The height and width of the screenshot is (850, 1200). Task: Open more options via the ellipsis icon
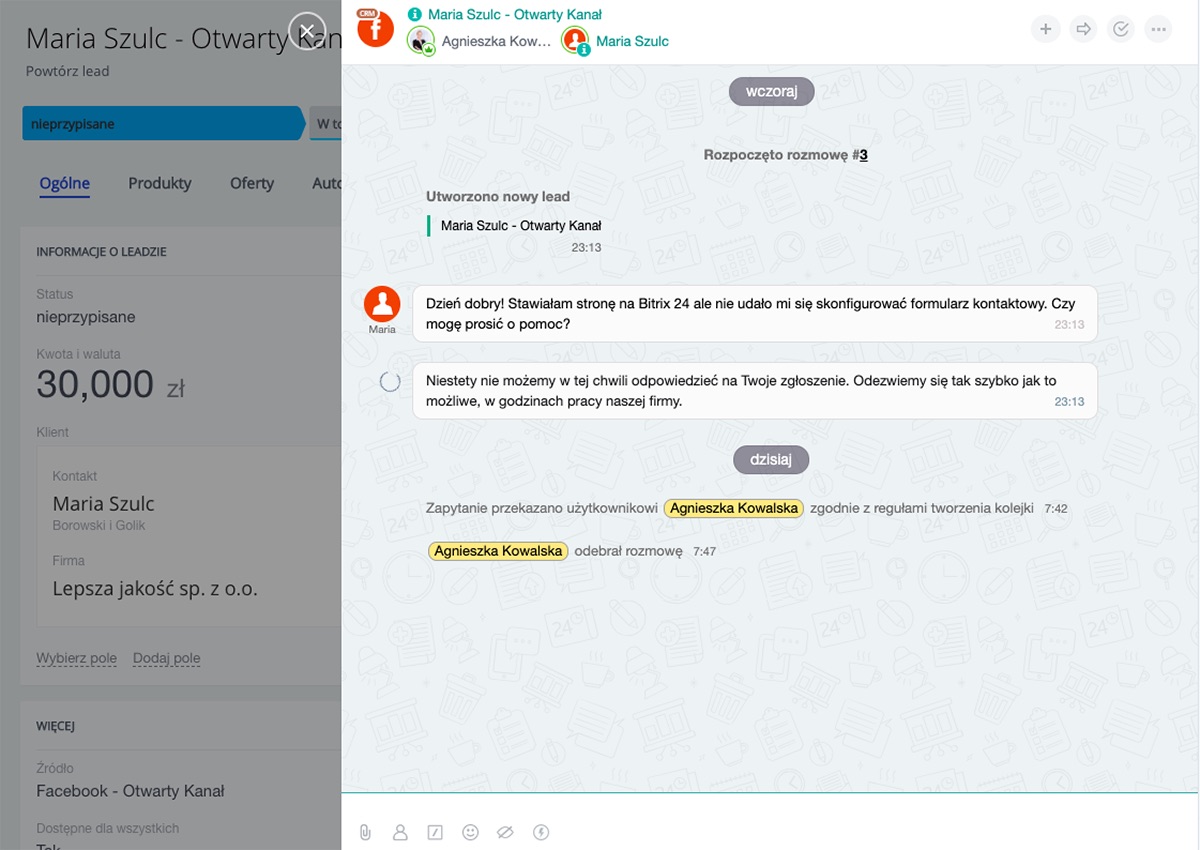[x=1158, y=29]
